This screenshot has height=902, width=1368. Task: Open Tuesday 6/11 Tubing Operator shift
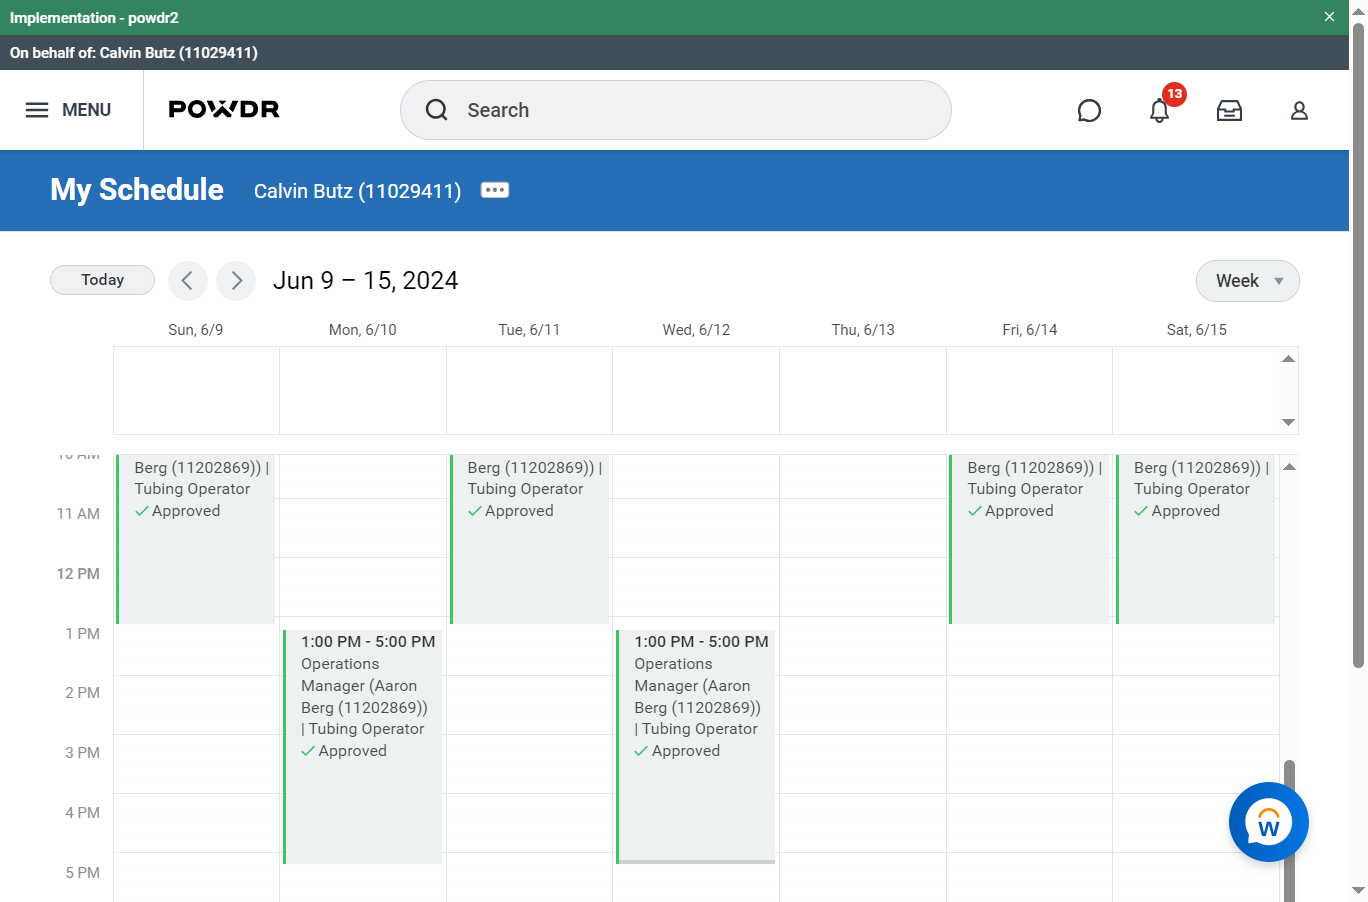pos(530,539)
